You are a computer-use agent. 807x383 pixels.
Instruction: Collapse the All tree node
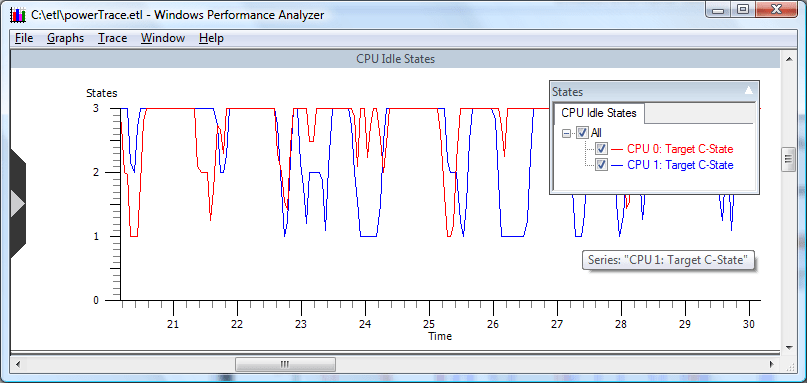click(567, 133)
